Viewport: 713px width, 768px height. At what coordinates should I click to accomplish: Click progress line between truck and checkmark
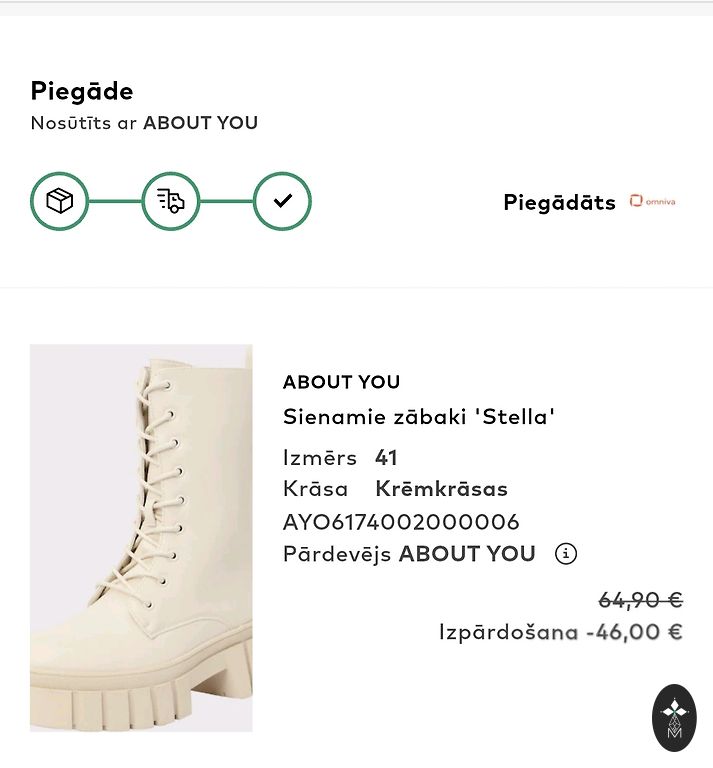click(226, 201)
